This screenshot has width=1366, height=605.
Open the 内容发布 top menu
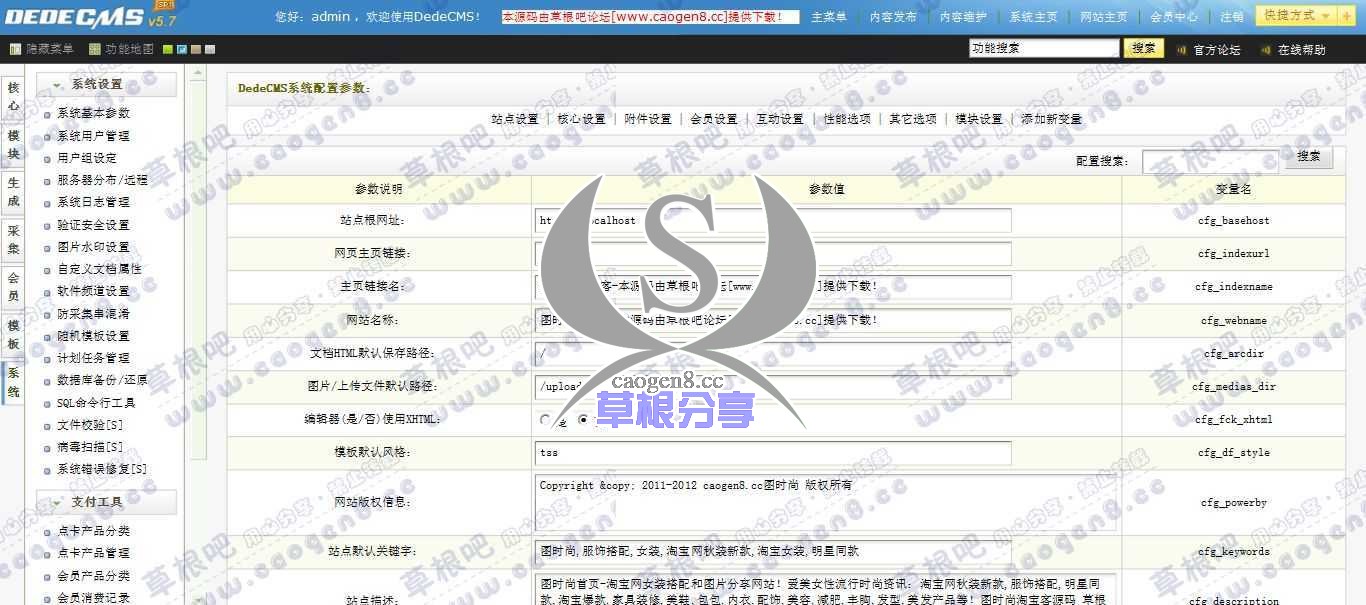893,15
